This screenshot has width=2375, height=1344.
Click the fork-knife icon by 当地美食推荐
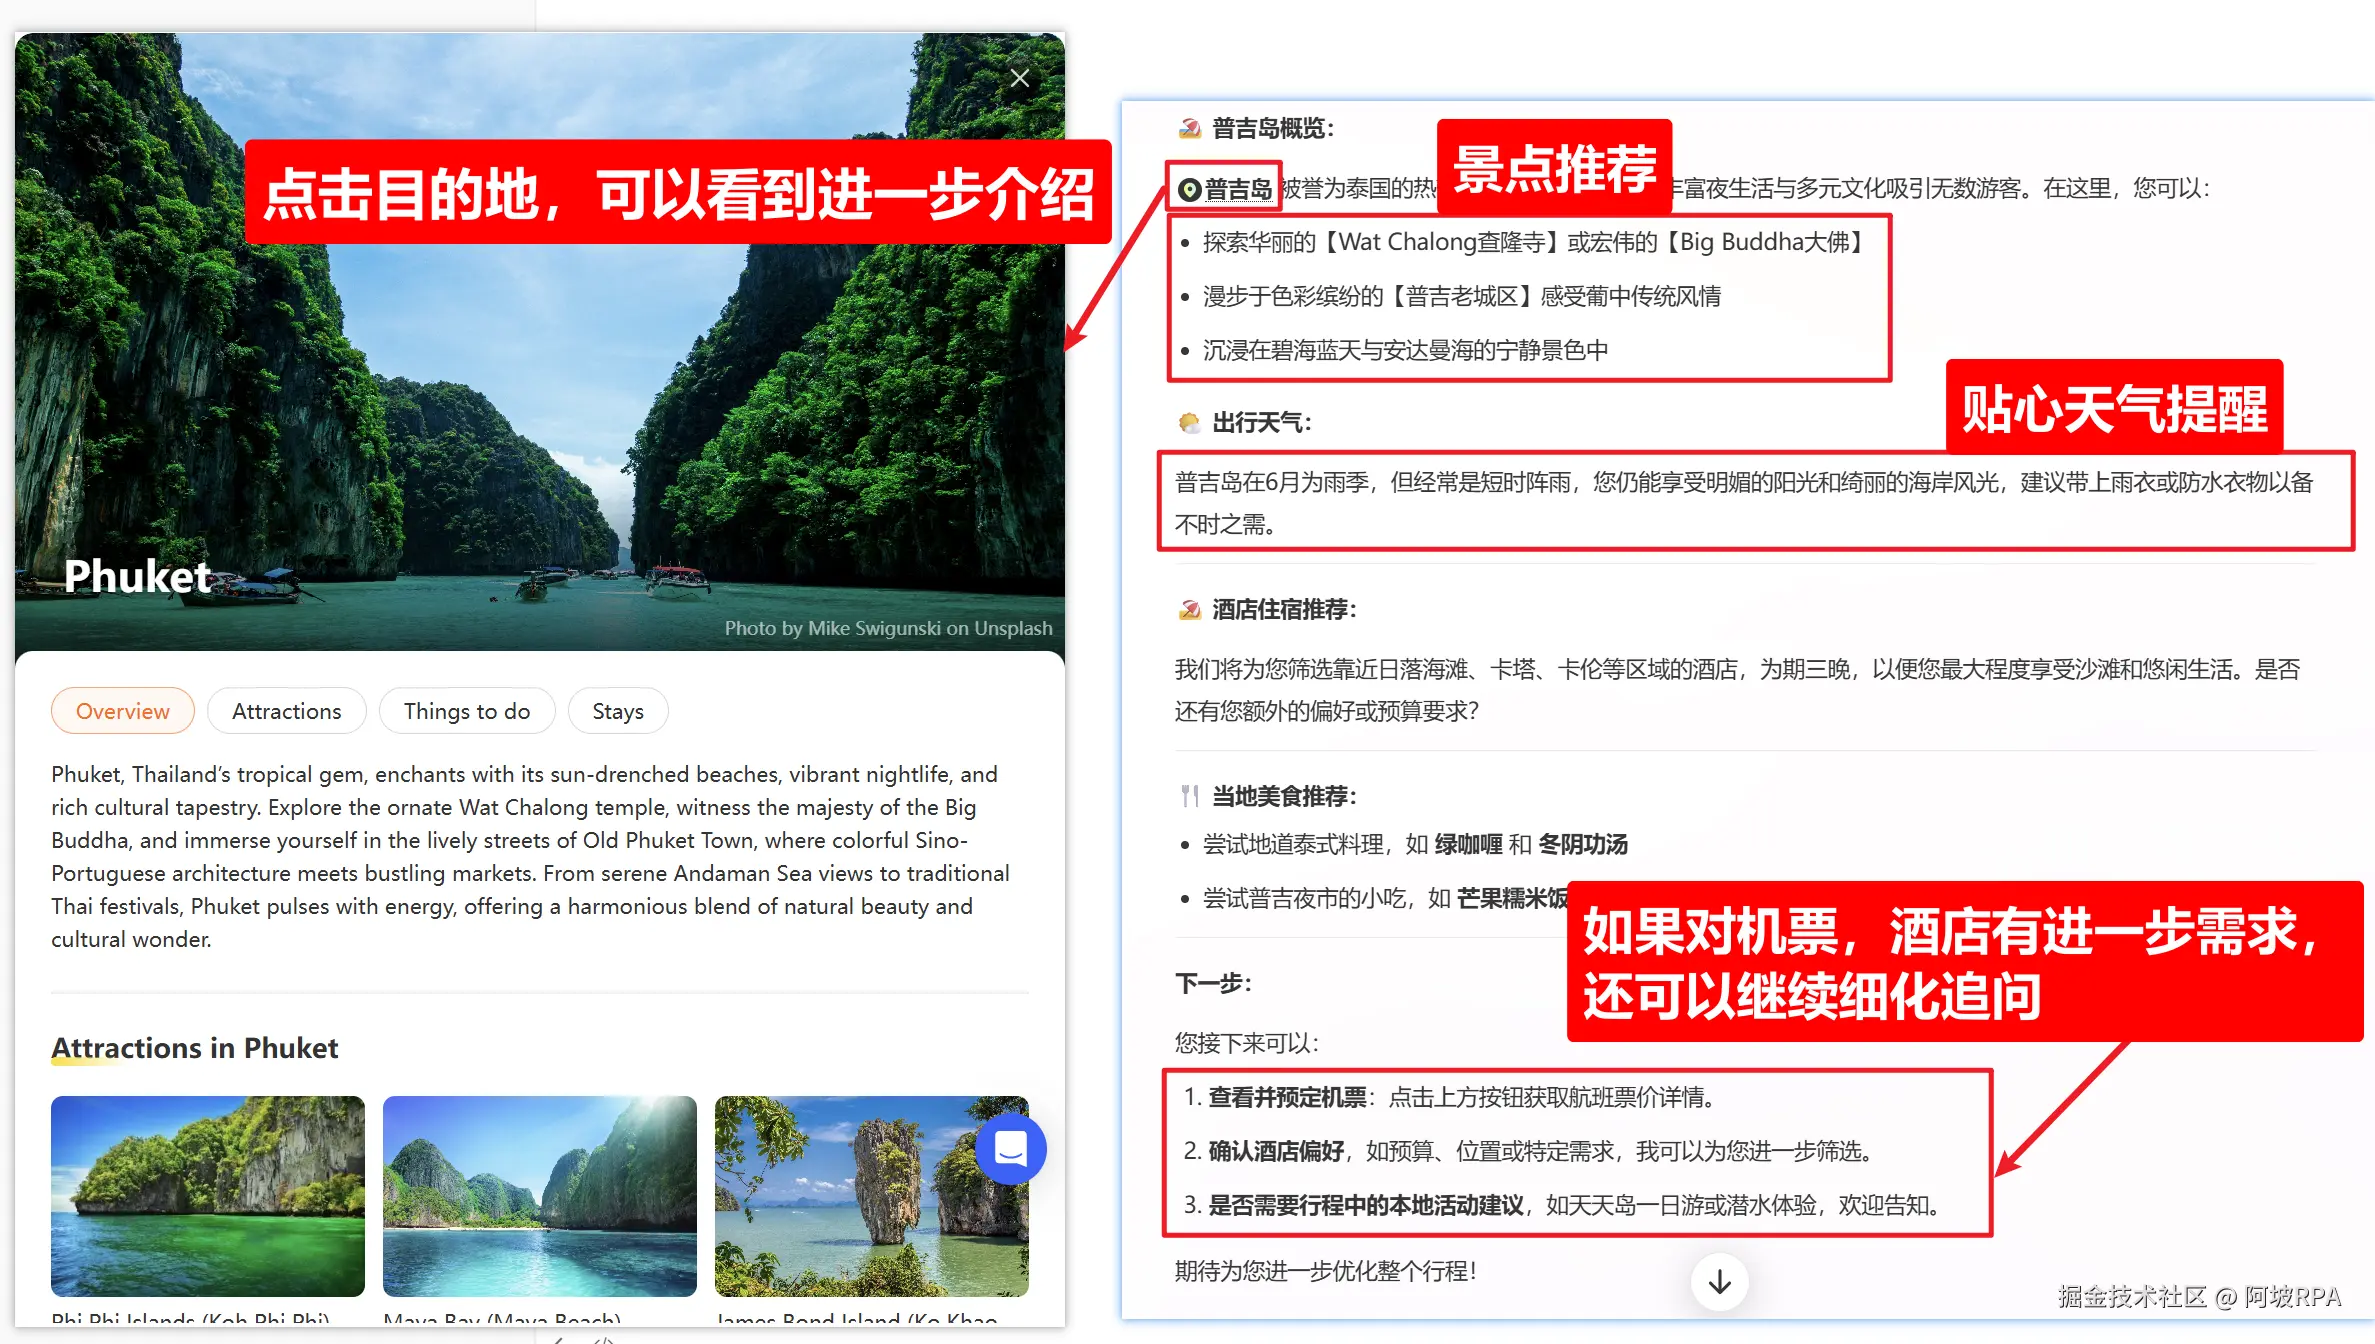click(1189, 796)
